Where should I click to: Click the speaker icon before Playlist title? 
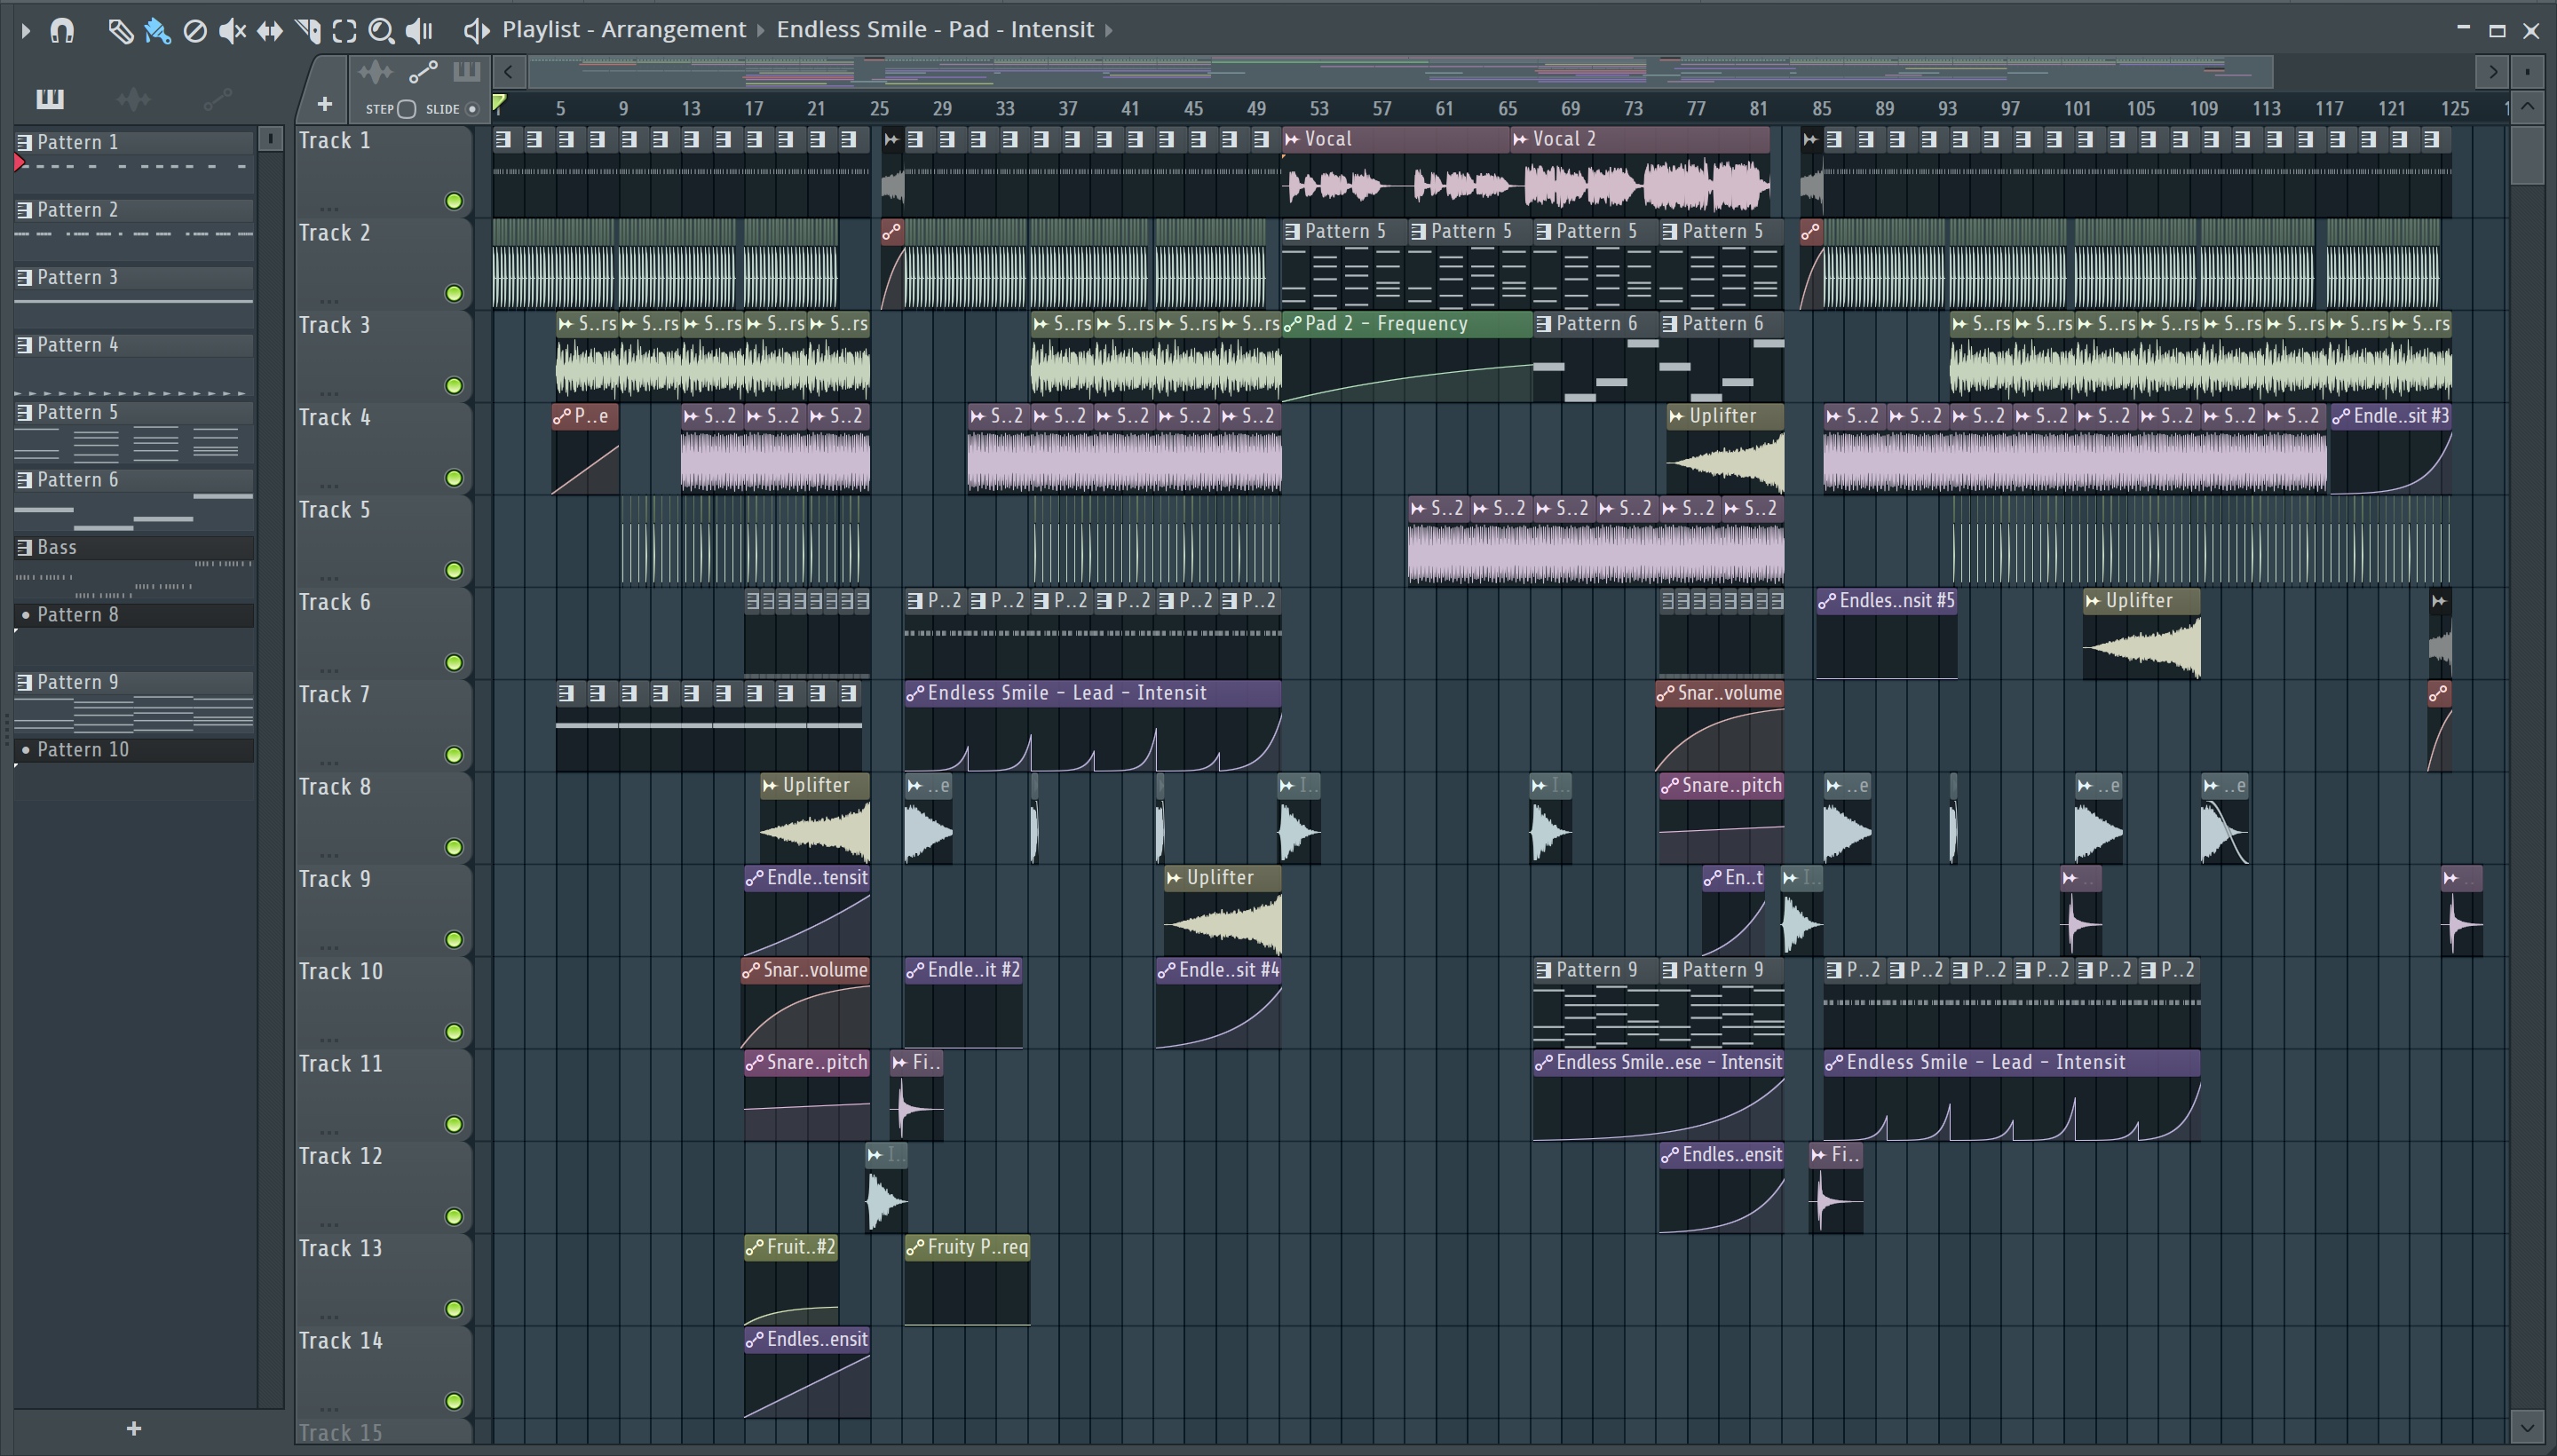(x=476, y=31)
